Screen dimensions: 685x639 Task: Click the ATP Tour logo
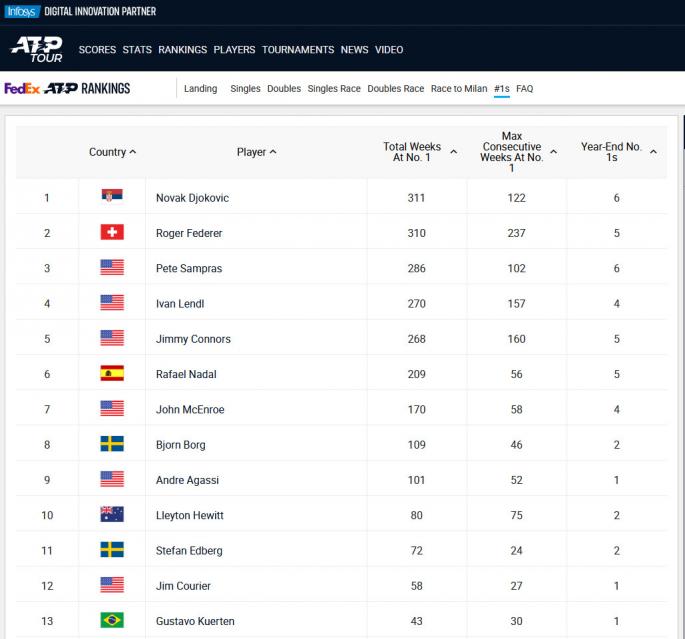[37, 49]
